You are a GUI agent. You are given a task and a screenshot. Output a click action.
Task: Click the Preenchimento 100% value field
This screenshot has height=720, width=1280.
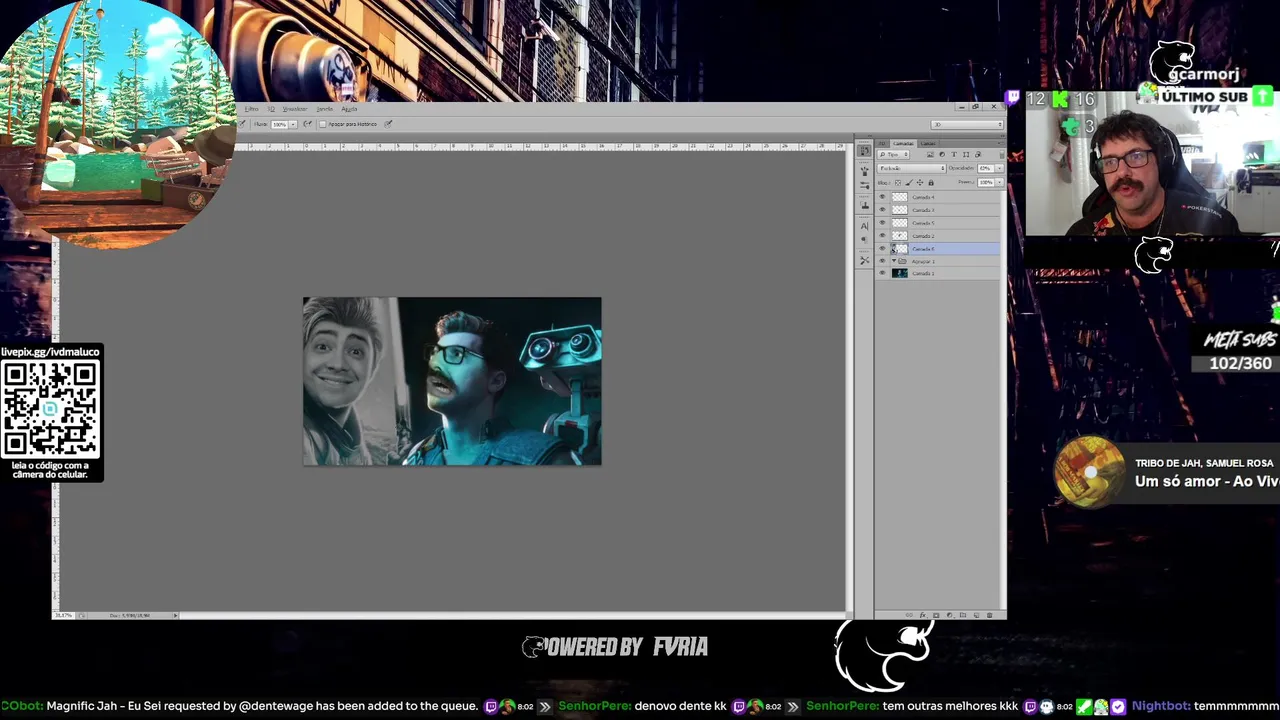pos(986,183)
